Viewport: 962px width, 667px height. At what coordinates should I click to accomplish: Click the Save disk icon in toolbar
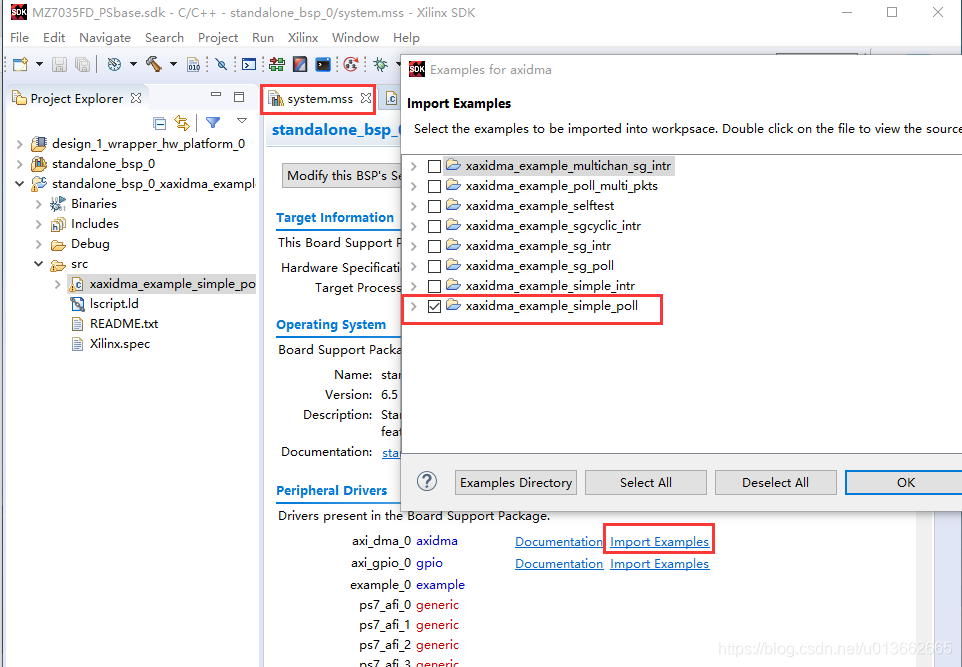(x=60, y=64)
